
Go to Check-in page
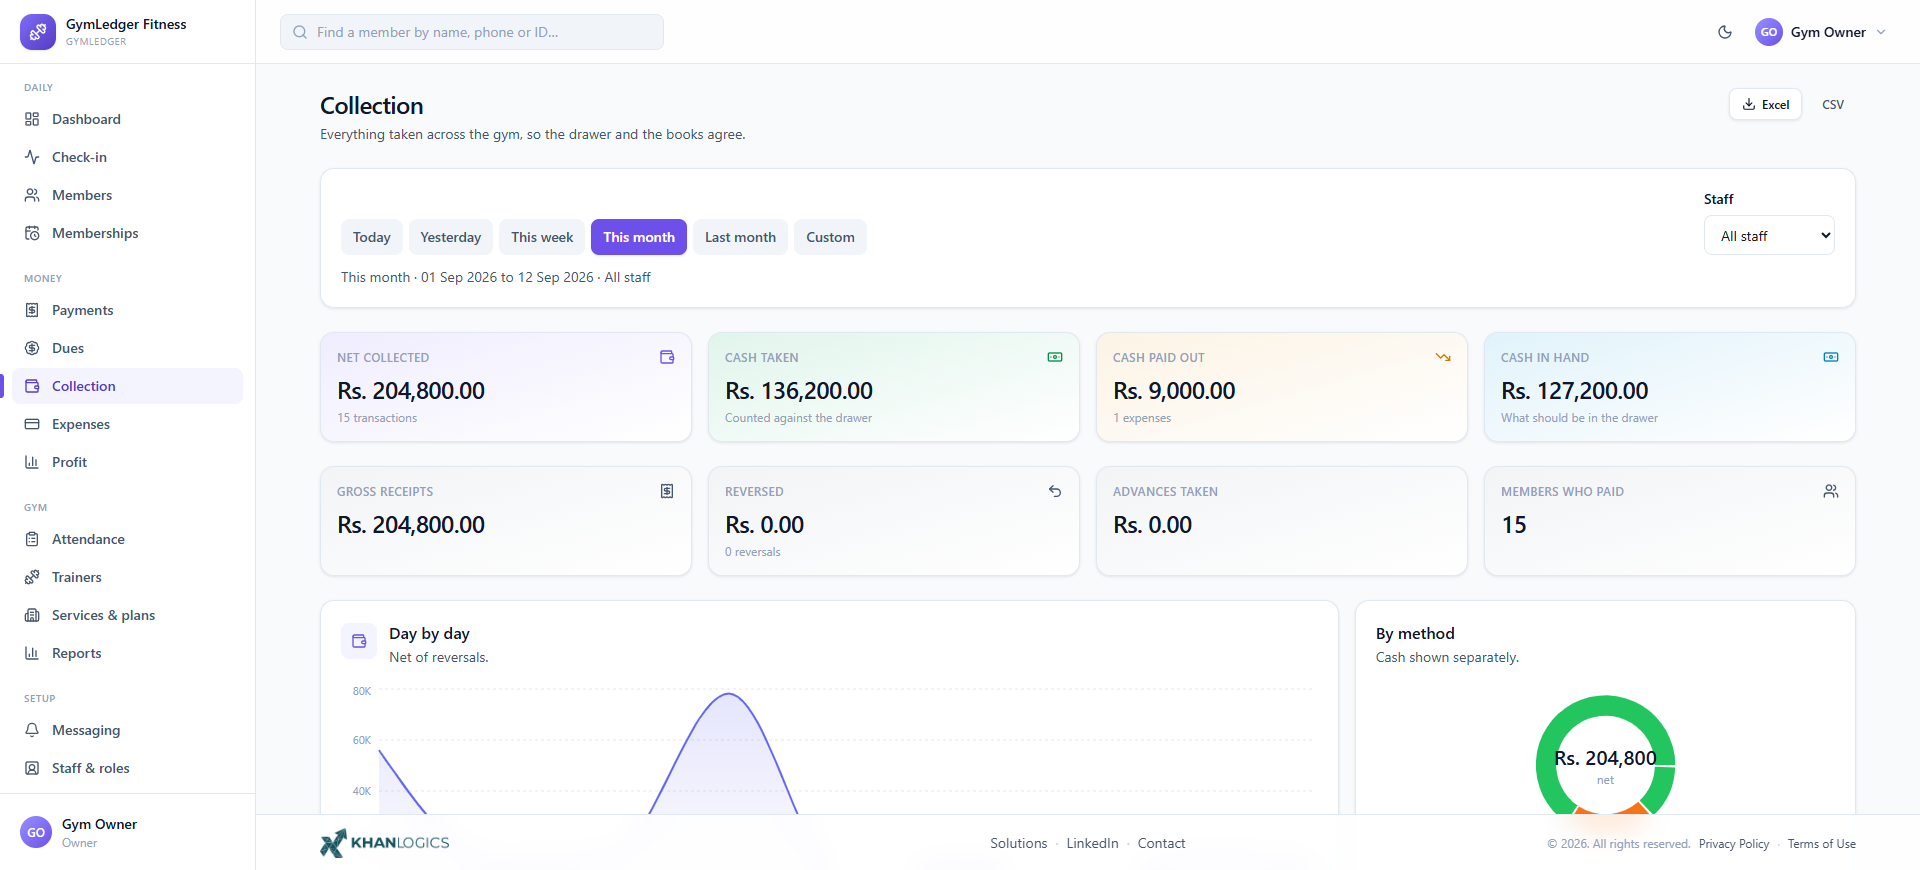pos(128,157)
